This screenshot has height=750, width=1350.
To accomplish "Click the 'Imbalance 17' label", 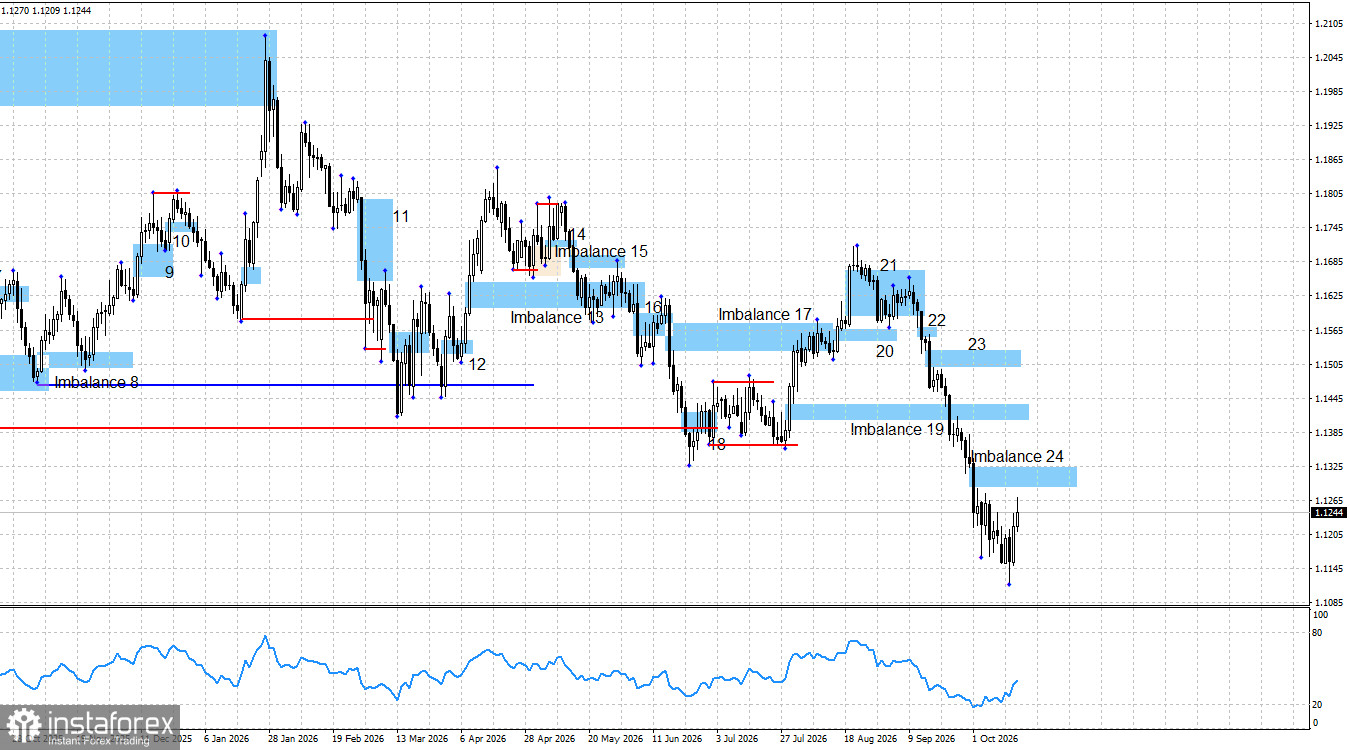I will tap(765, 314).
